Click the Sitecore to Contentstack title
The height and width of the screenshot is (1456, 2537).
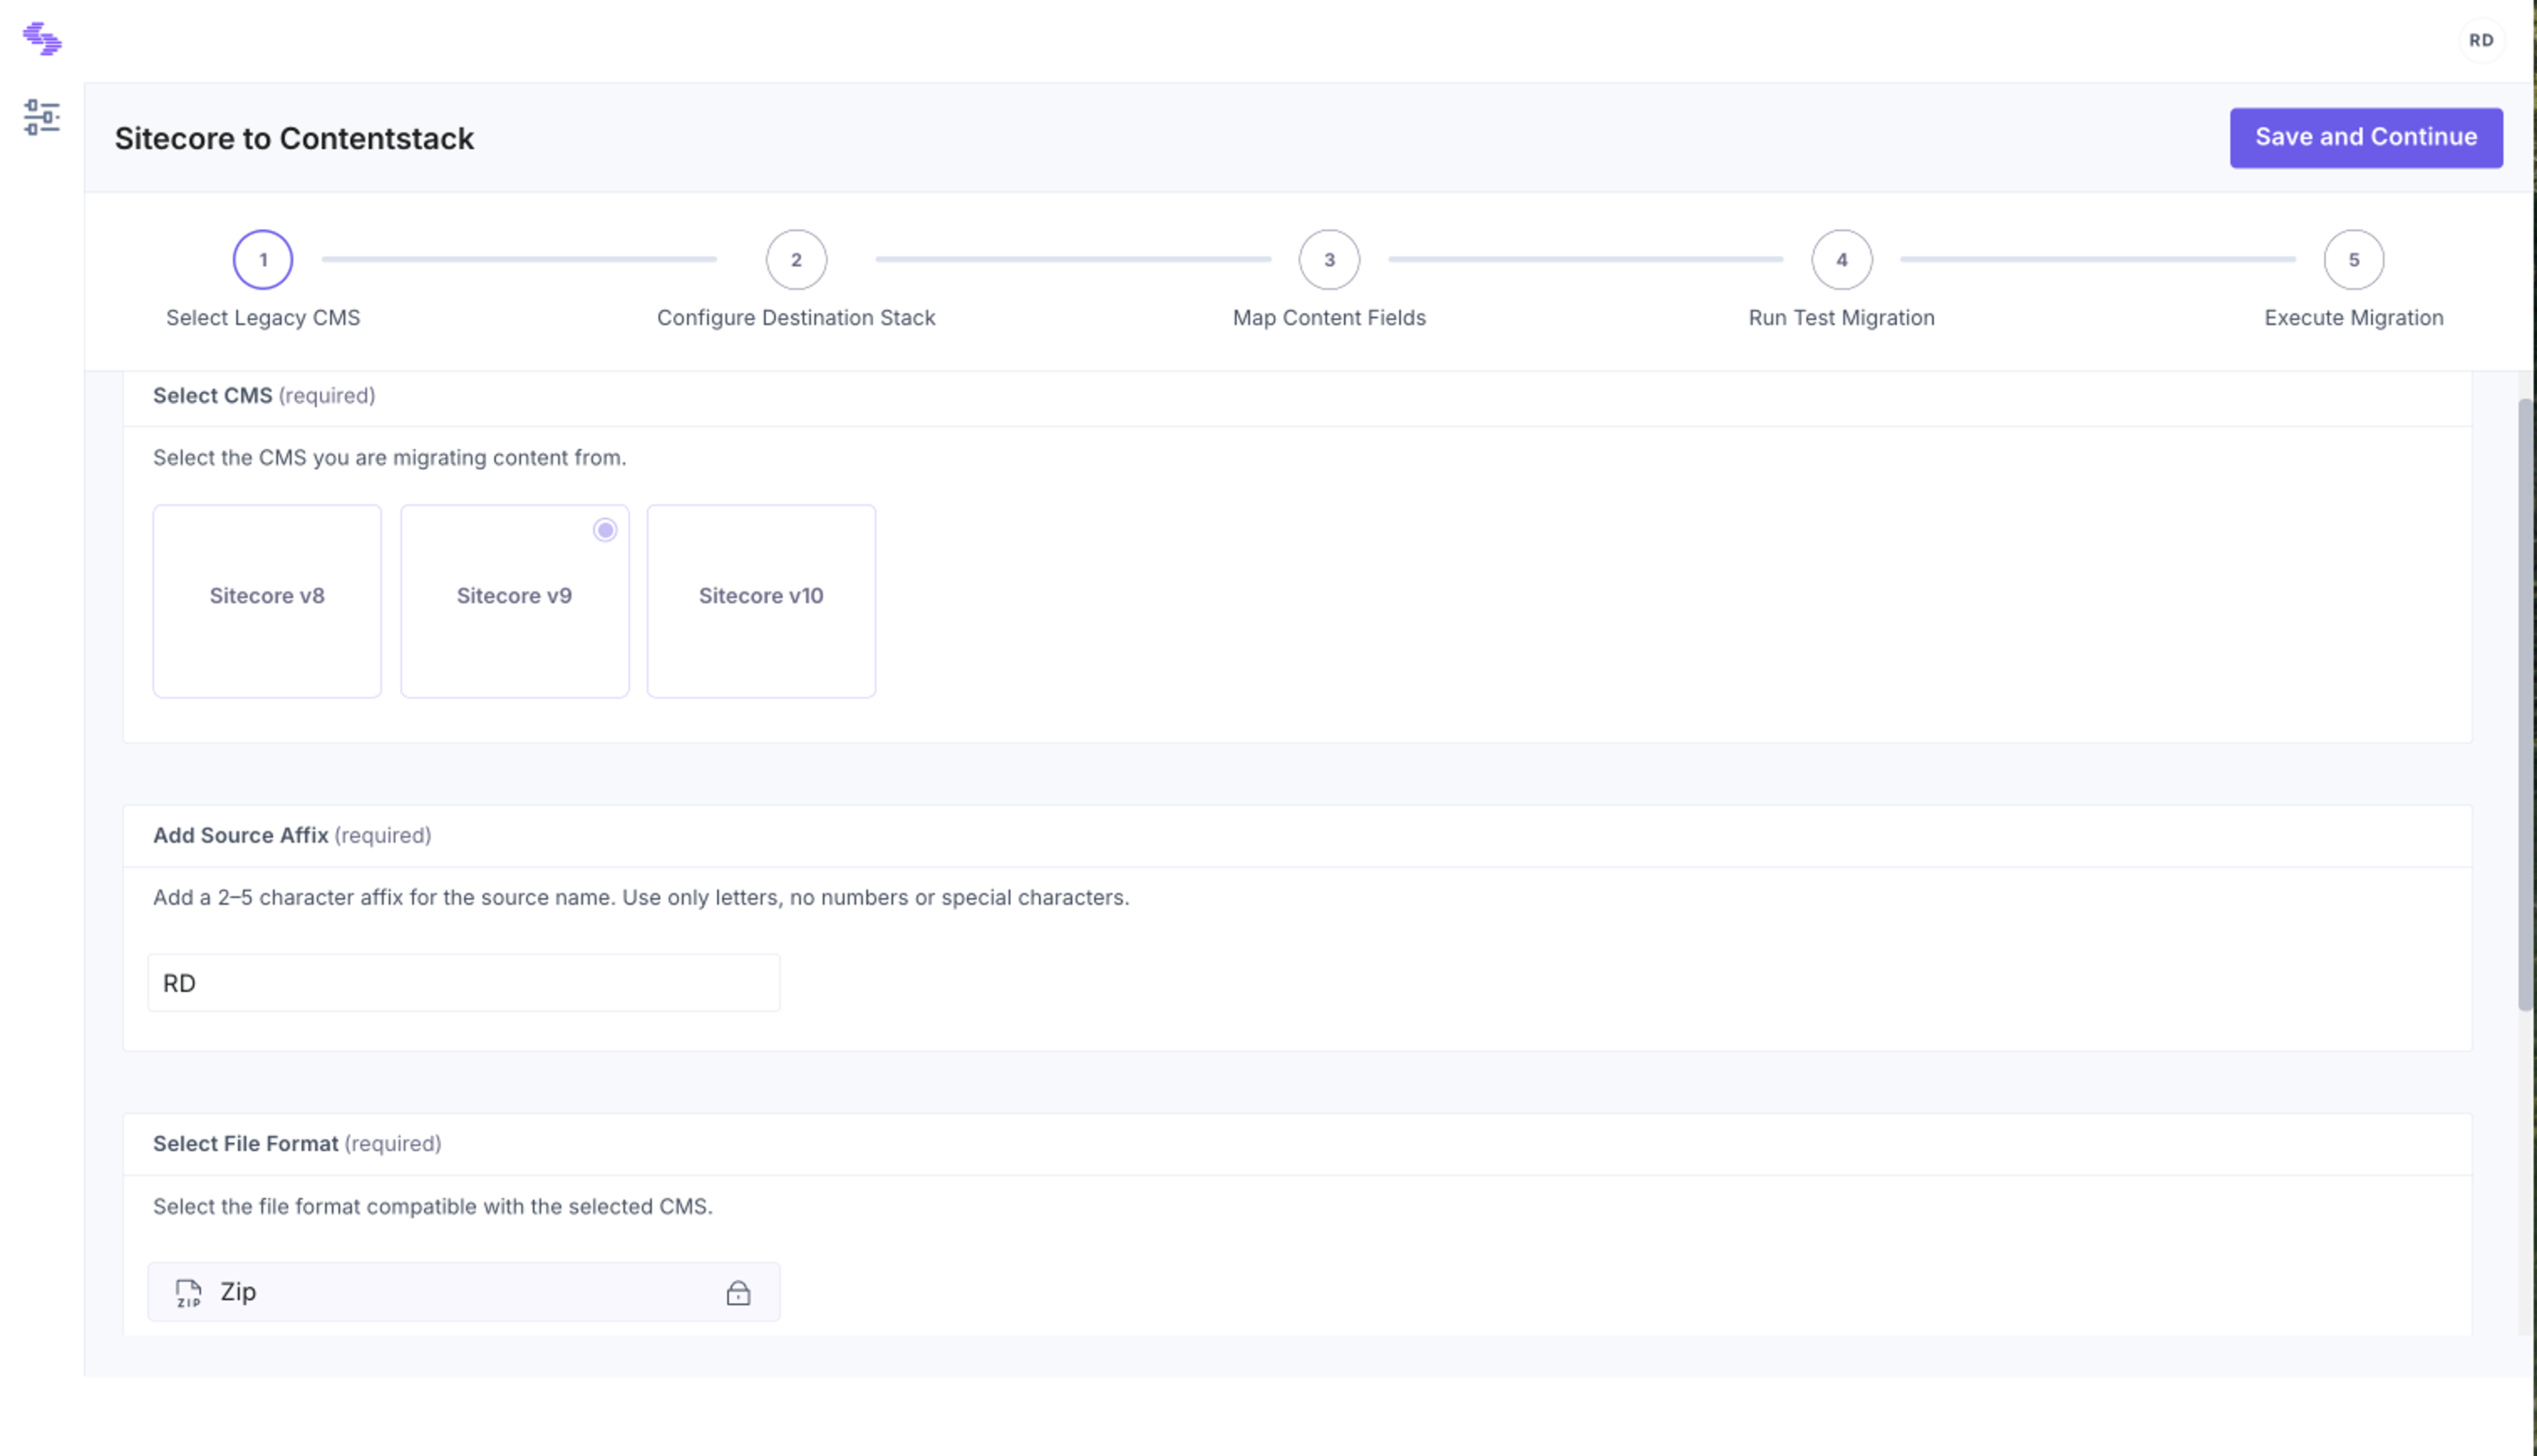(294, 138)
